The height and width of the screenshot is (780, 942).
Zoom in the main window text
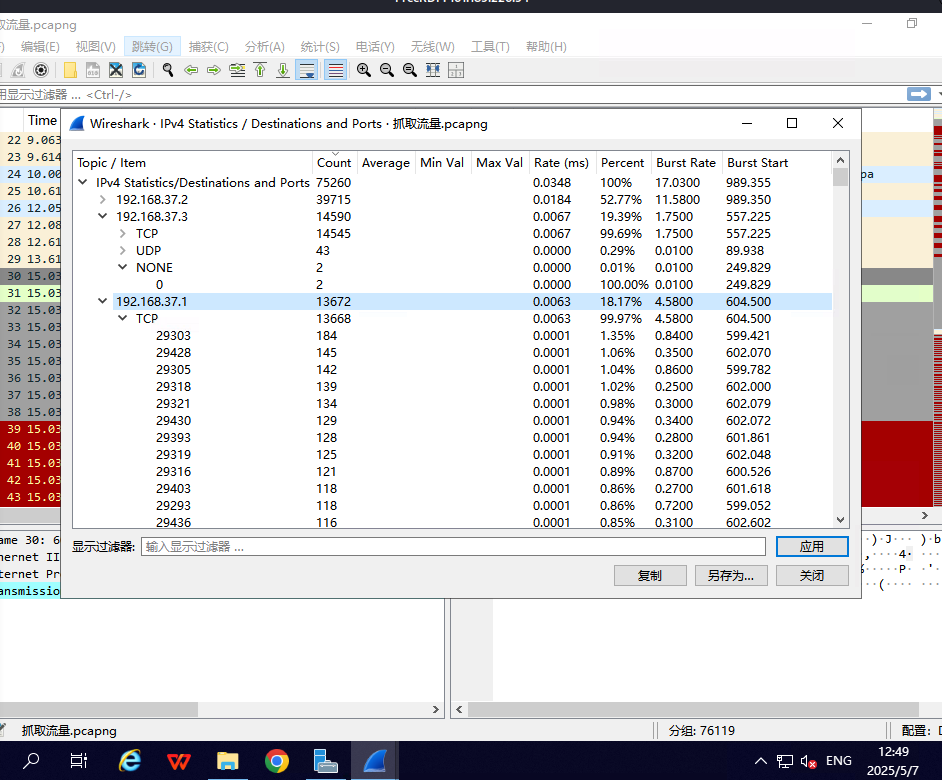(x=363, y=70)
